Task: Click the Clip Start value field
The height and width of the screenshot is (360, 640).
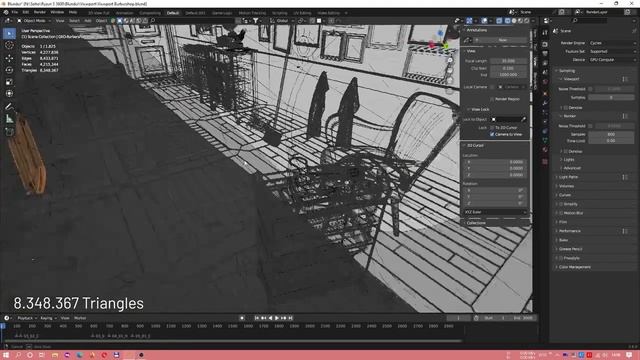Action: click(x=509, y=68)
